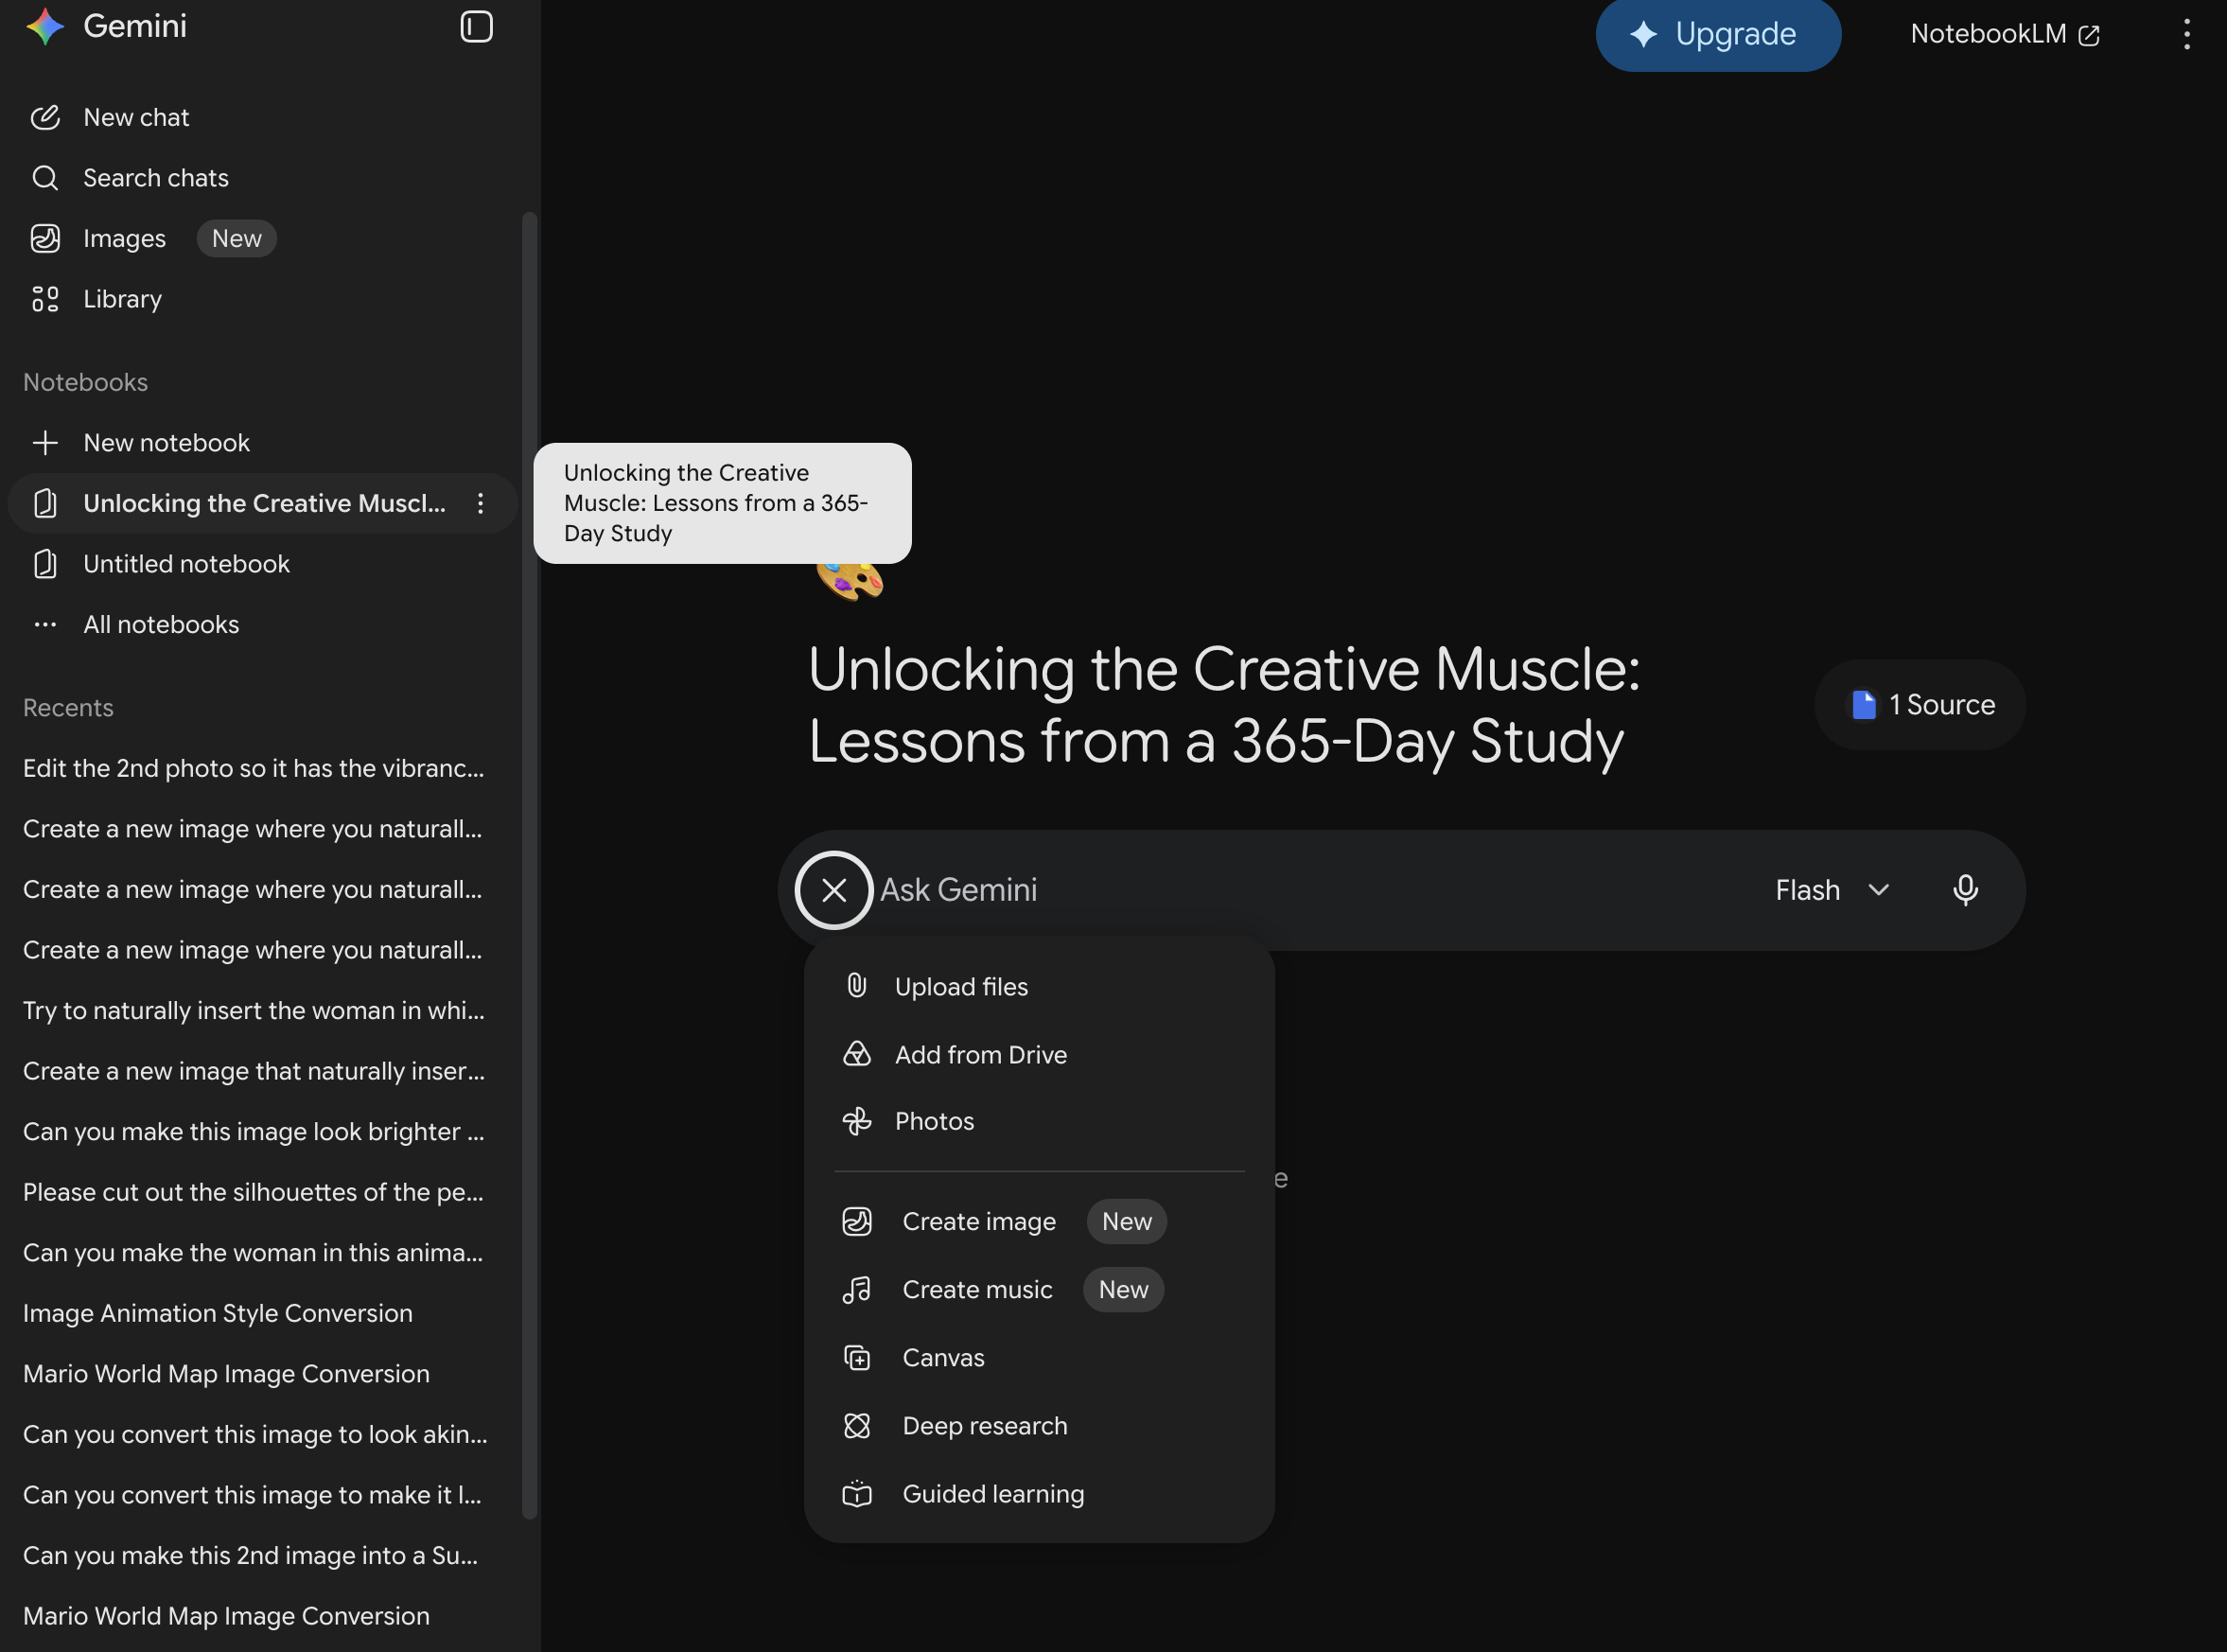Select Guided learning menu entry
This screenshot has width=2227, height=1652.
point(1039,1493)
